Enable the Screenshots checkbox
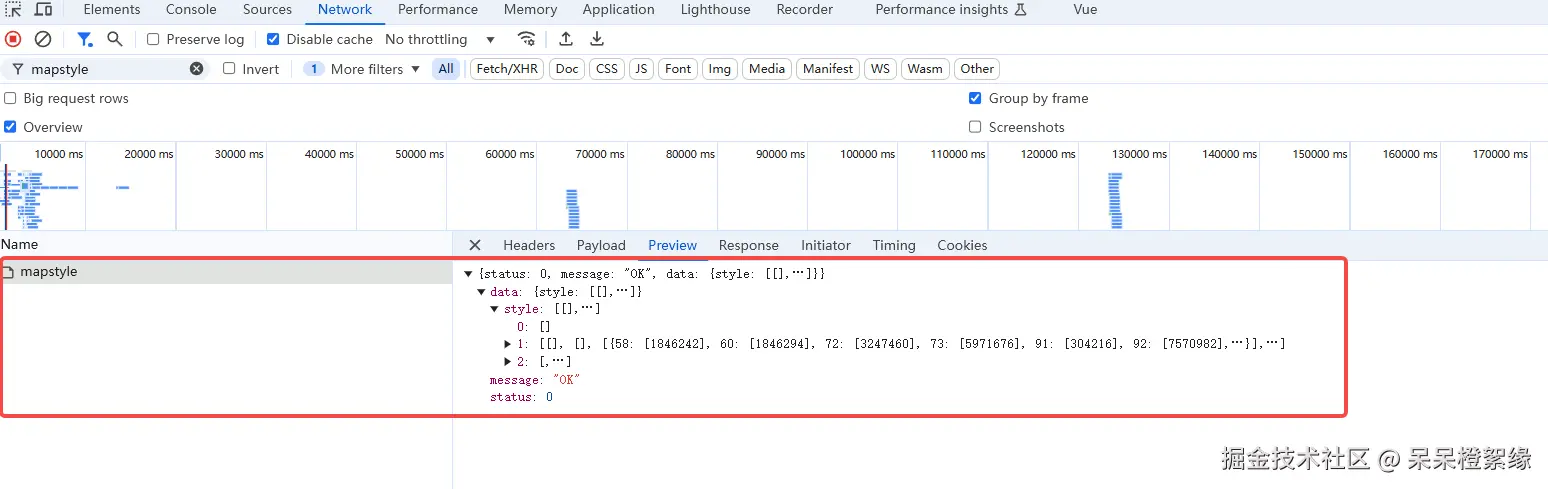The width and height of the screenshot is (1548, 489). (975, 127)
